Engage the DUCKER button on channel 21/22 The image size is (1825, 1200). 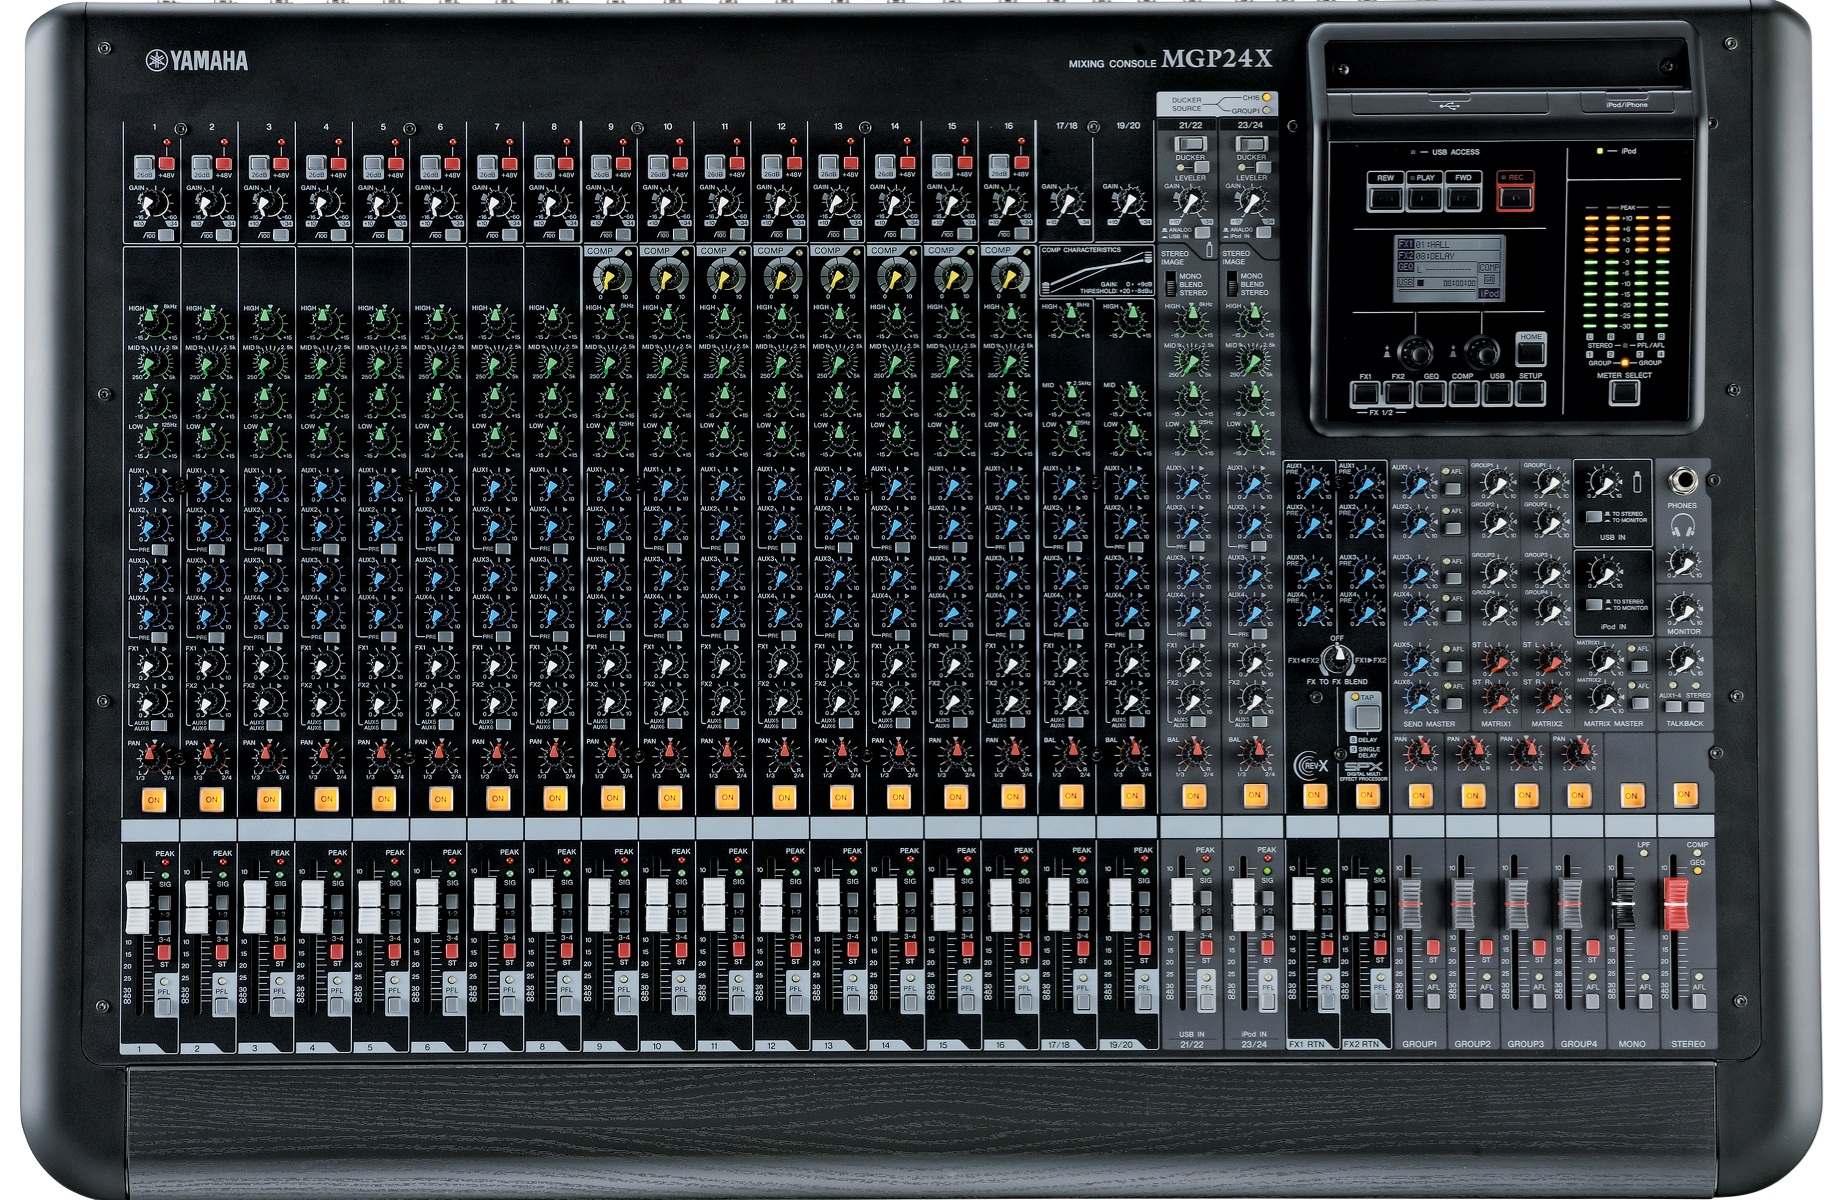1191,144
